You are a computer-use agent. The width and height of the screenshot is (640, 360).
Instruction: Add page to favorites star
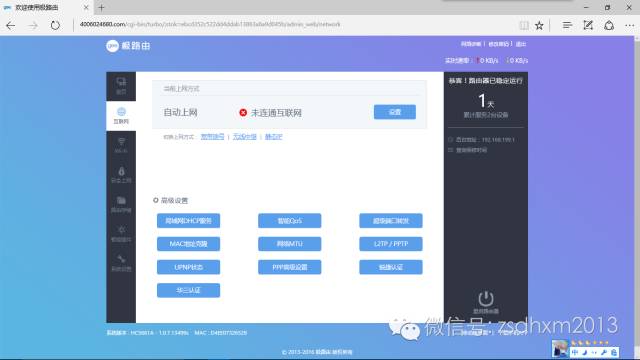pyautogui.click(x=539, y=25)
